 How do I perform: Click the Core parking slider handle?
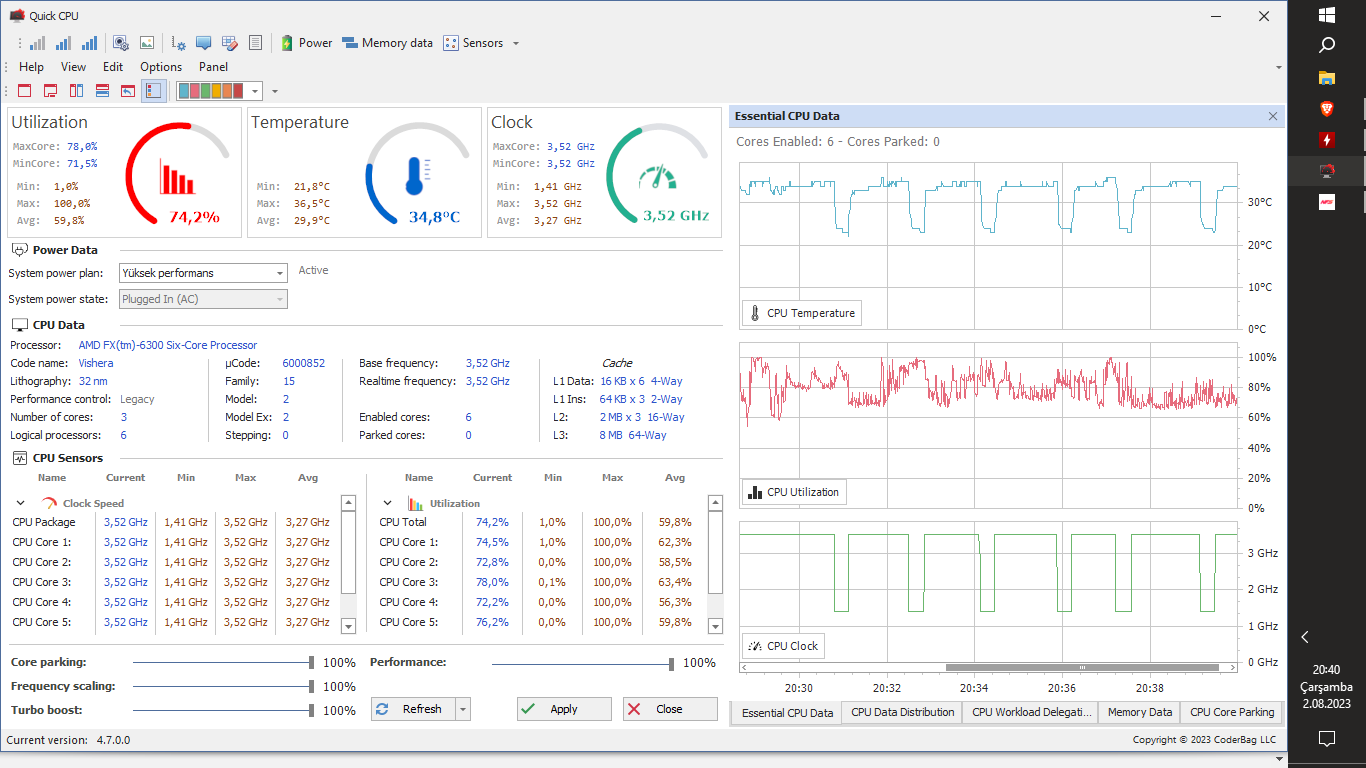click(312, 662)
